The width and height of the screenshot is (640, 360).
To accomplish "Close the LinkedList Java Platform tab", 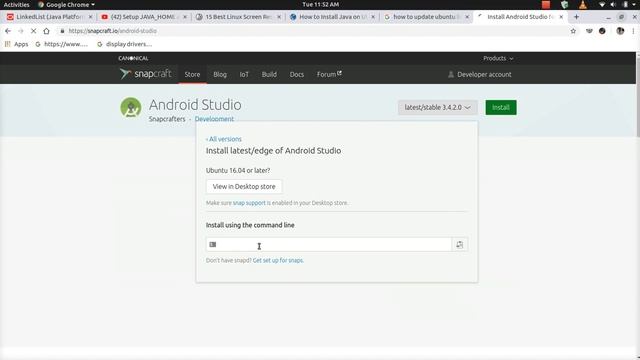I will point(90,17).
